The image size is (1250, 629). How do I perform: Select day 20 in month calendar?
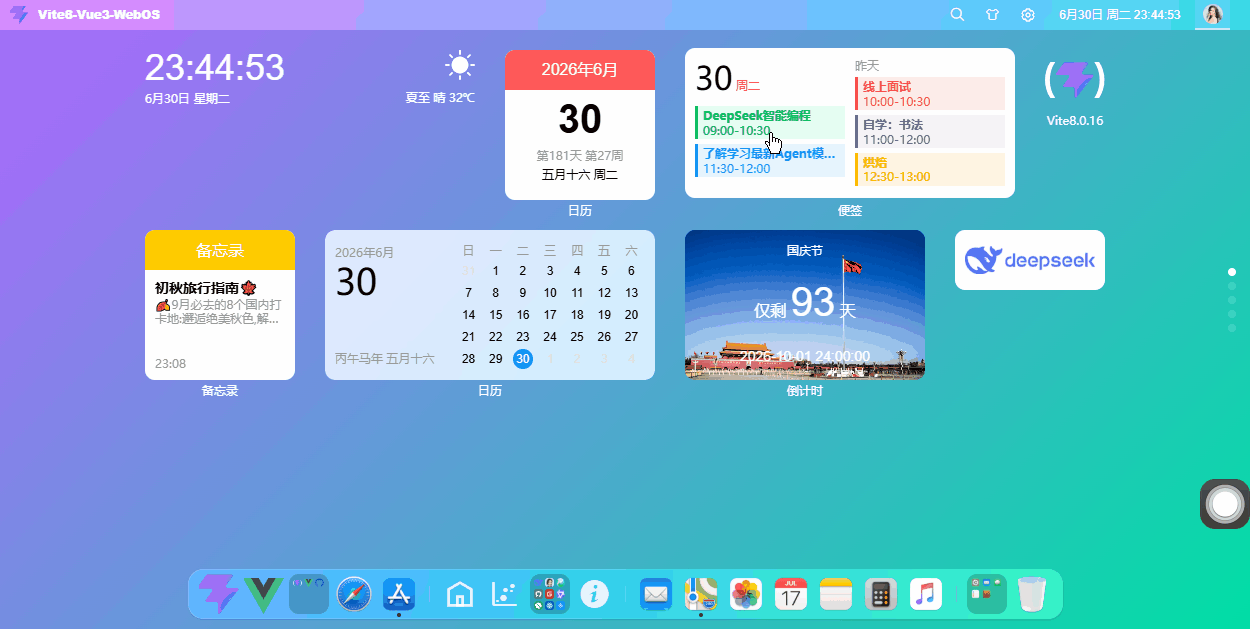[631, 314]
